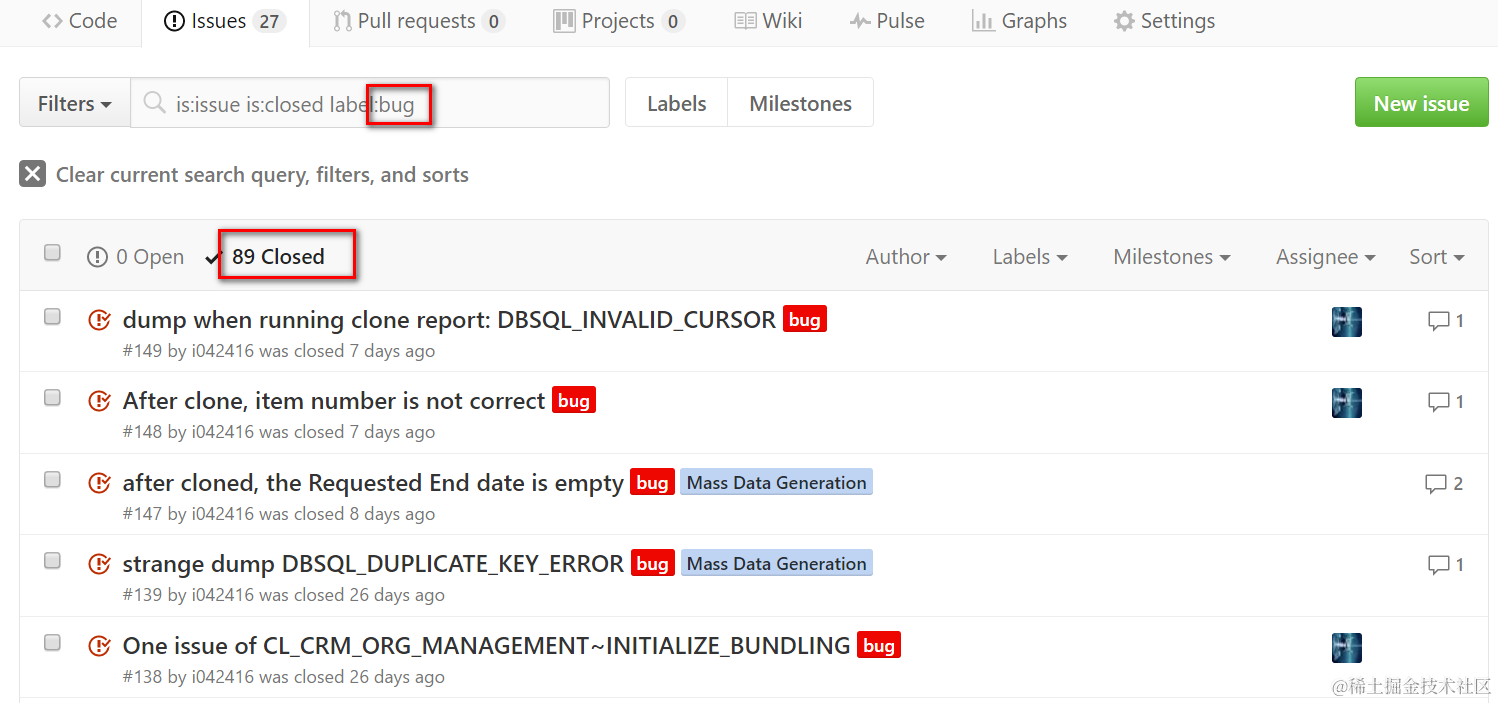
Task: Switch to the Issues tab
Action: click(x=224, y=21)
